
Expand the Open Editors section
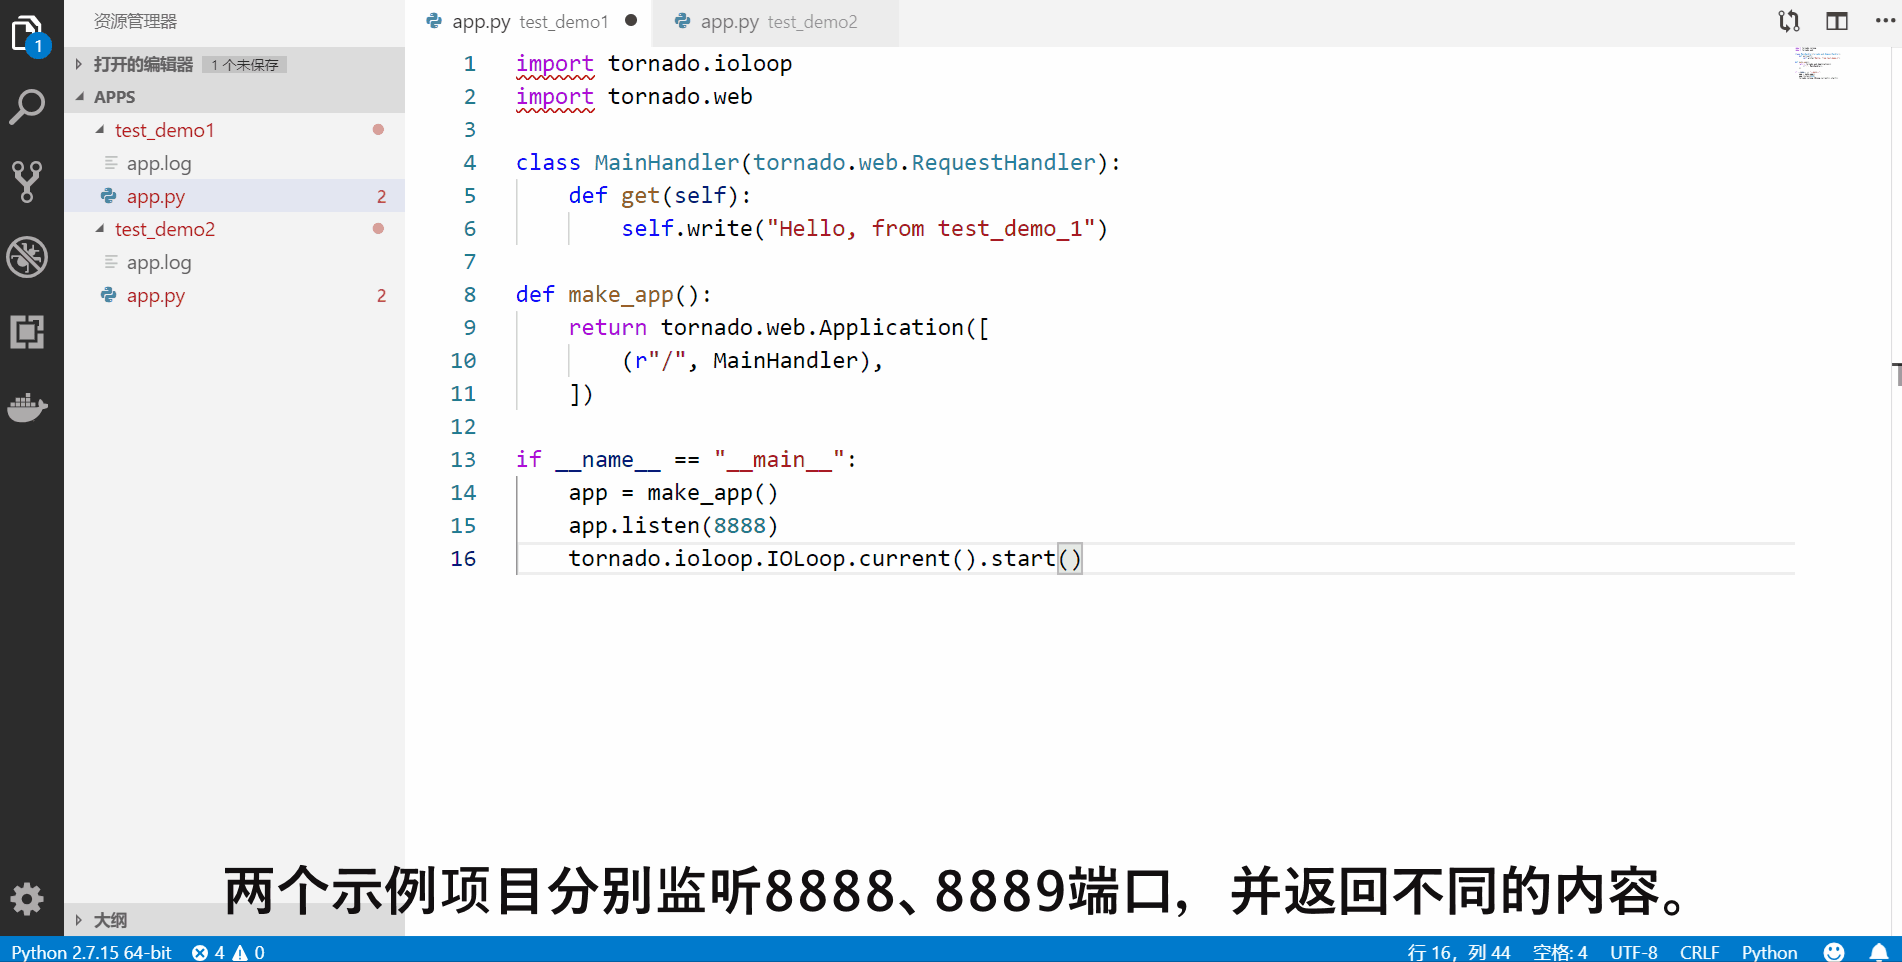click(78, 64)
